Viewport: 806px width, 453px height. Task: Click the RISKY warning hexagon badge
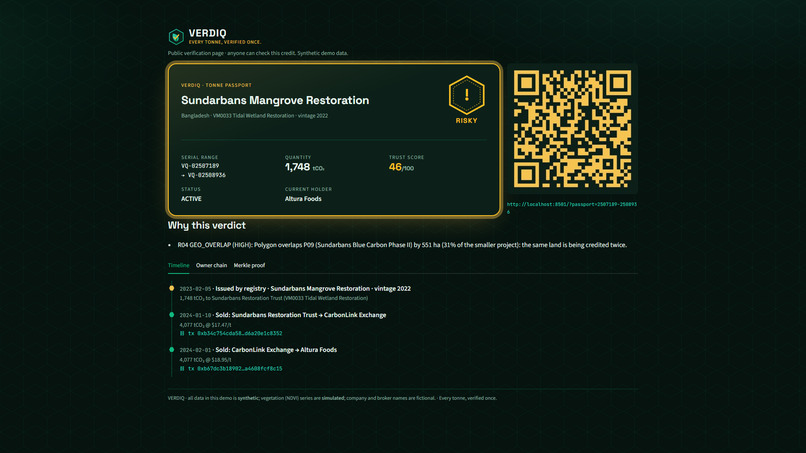466,95
